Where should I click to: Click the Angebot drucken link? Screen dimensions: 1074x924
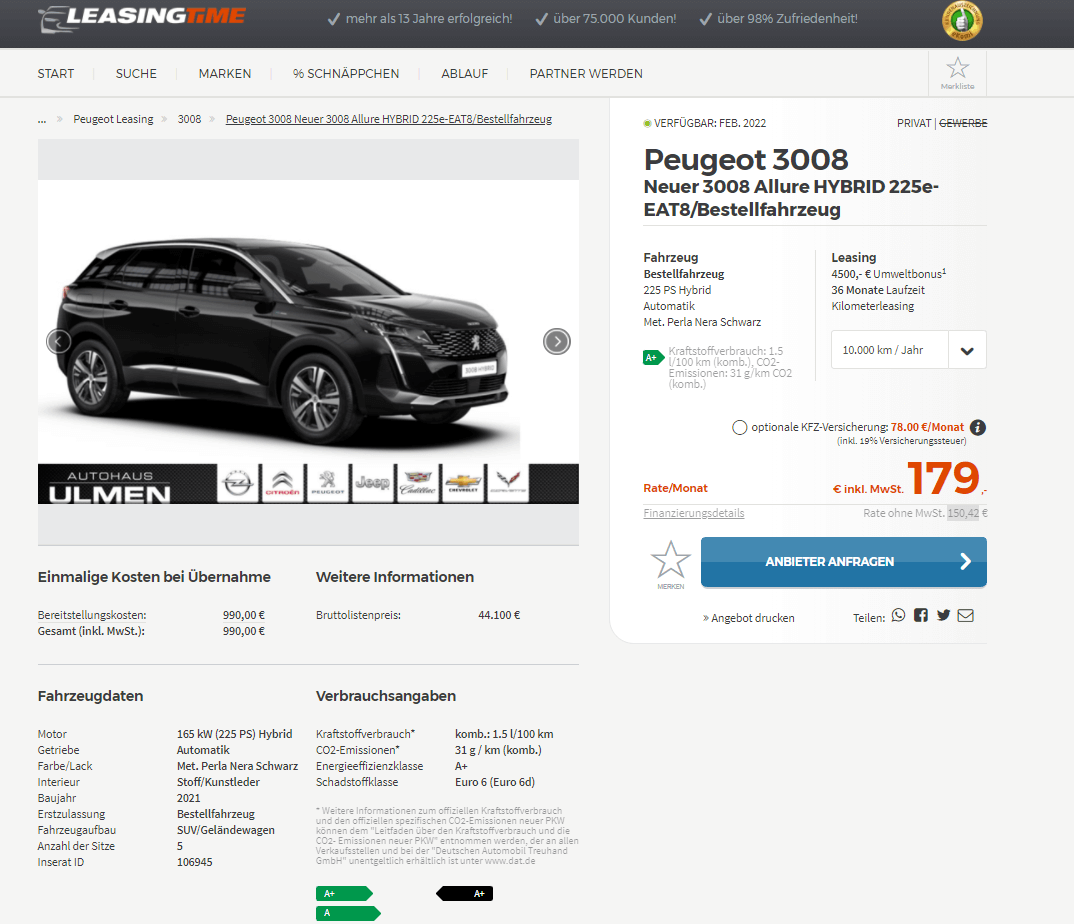(749, 618)
